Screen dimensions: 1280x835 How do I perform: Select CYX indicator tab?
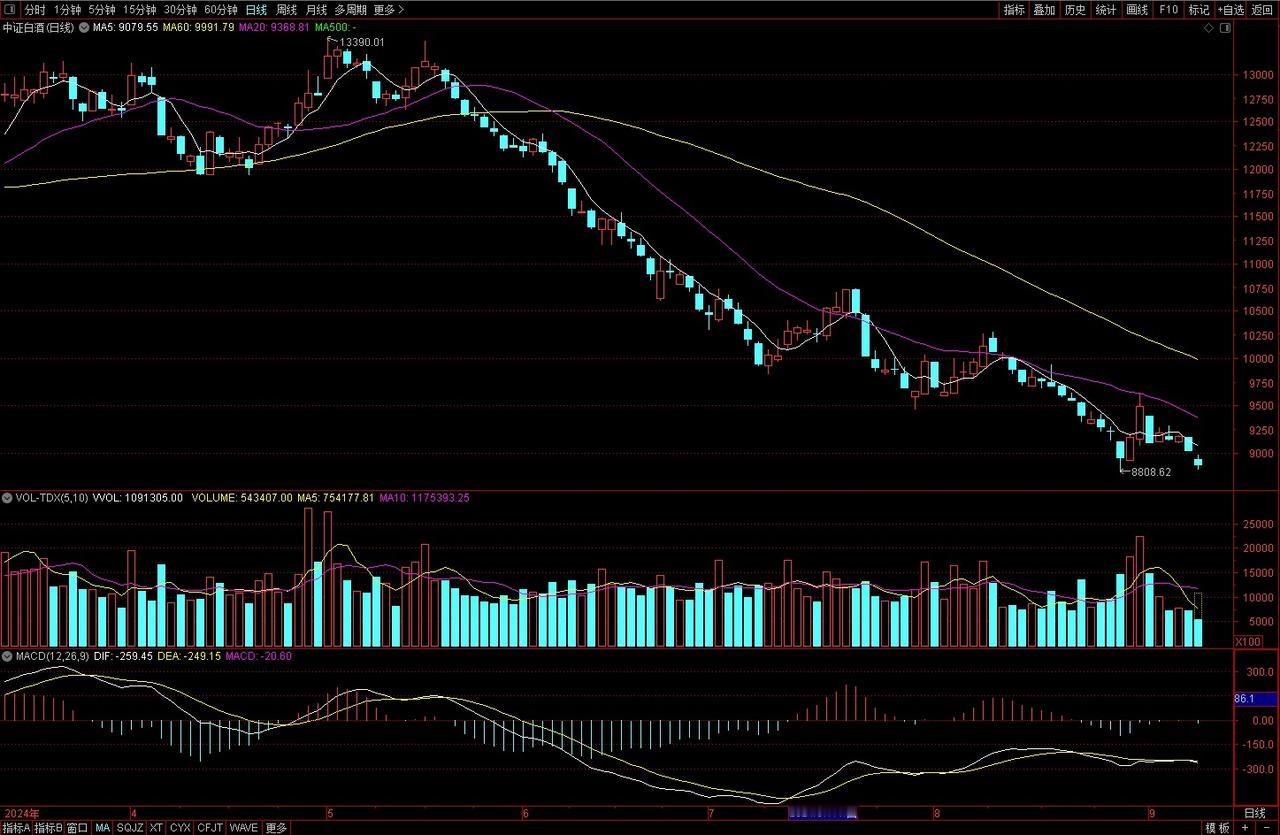(x=180, y=828)
